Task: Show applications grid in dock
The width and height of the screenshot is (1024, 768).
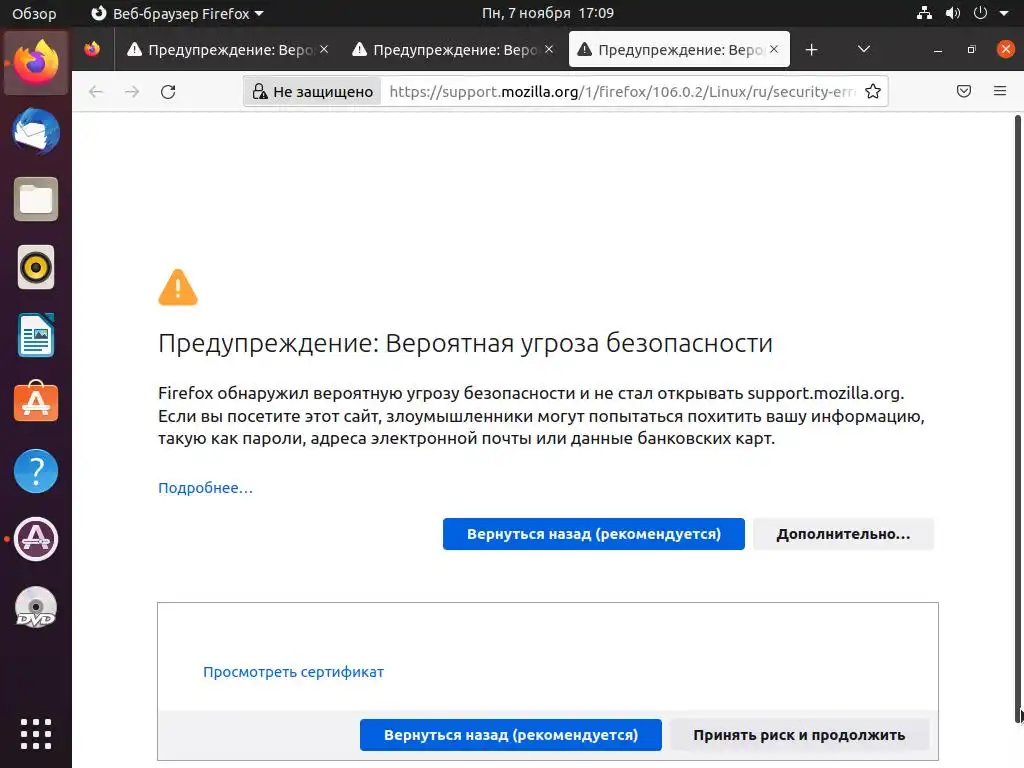Action: [x=36, y=734]
